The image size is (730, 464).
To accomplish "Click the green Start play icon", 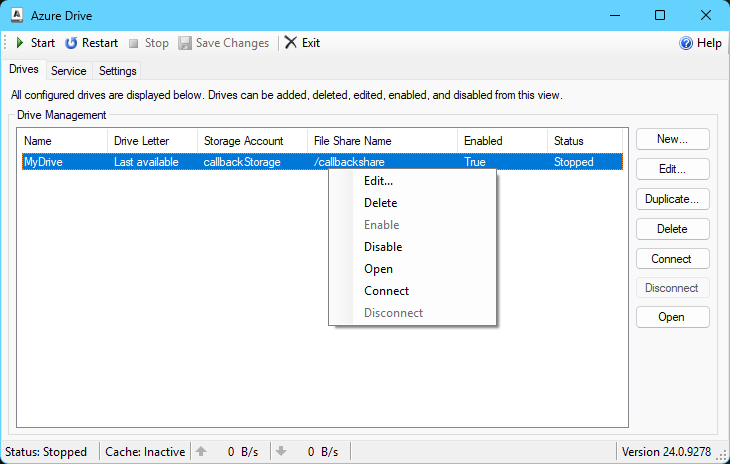I will click(x=19, y=43).
